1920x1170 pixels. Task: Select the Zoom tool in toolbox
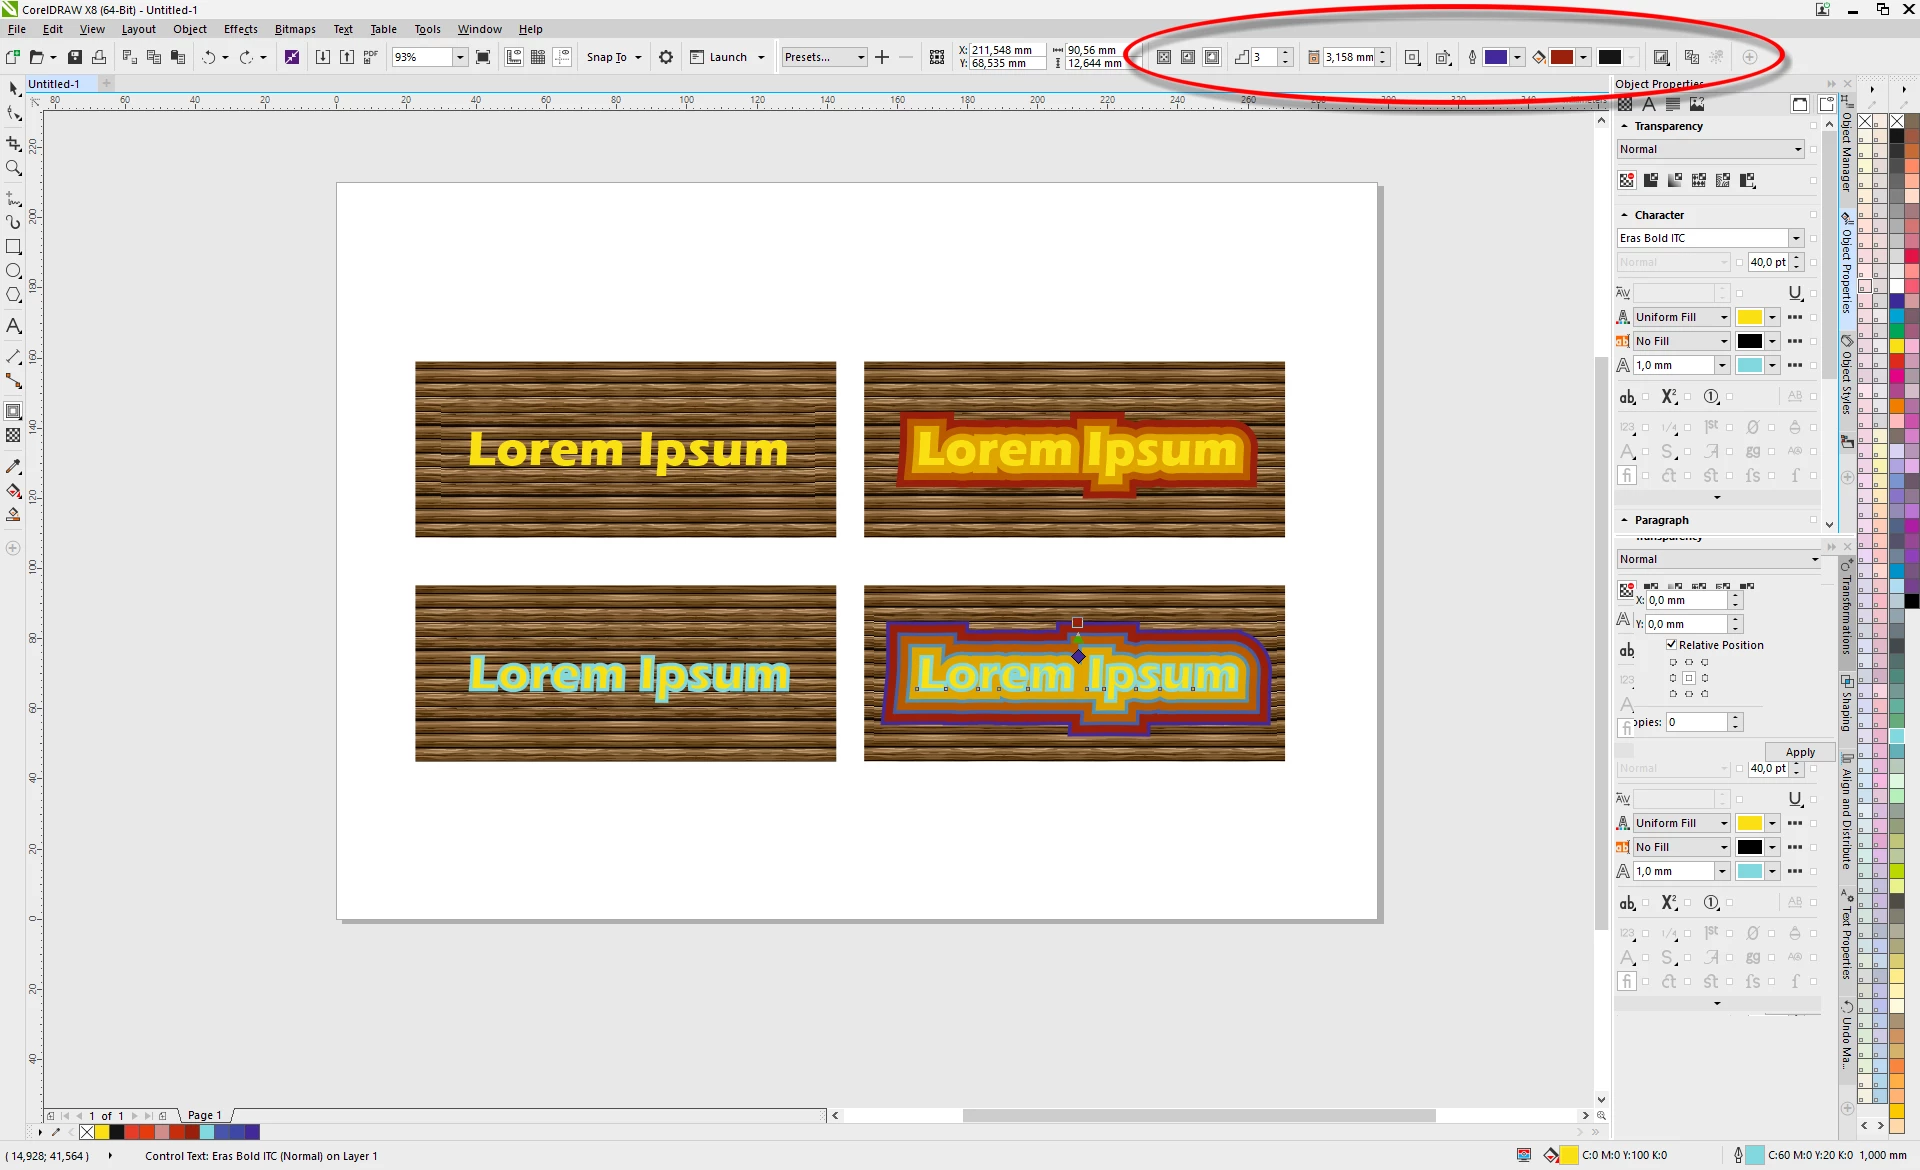13,168
